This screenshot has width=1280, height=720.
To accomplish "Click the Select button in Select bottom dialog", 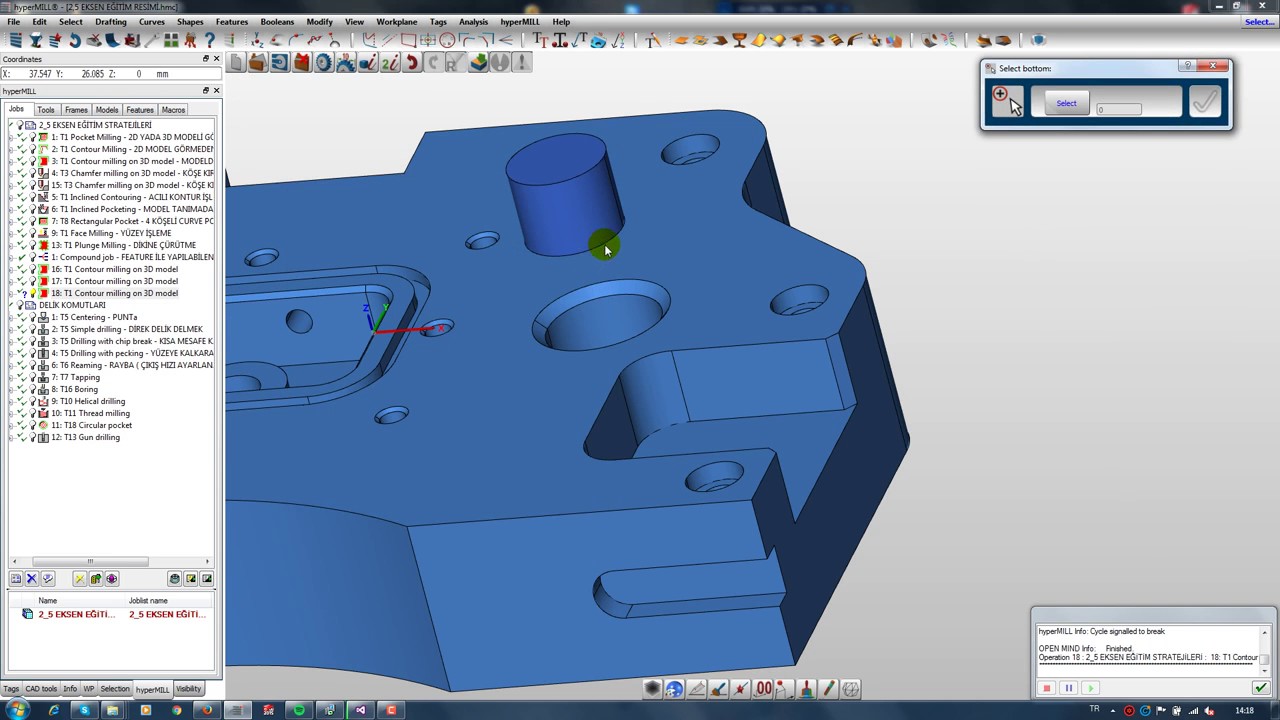I will point(1067,103).
